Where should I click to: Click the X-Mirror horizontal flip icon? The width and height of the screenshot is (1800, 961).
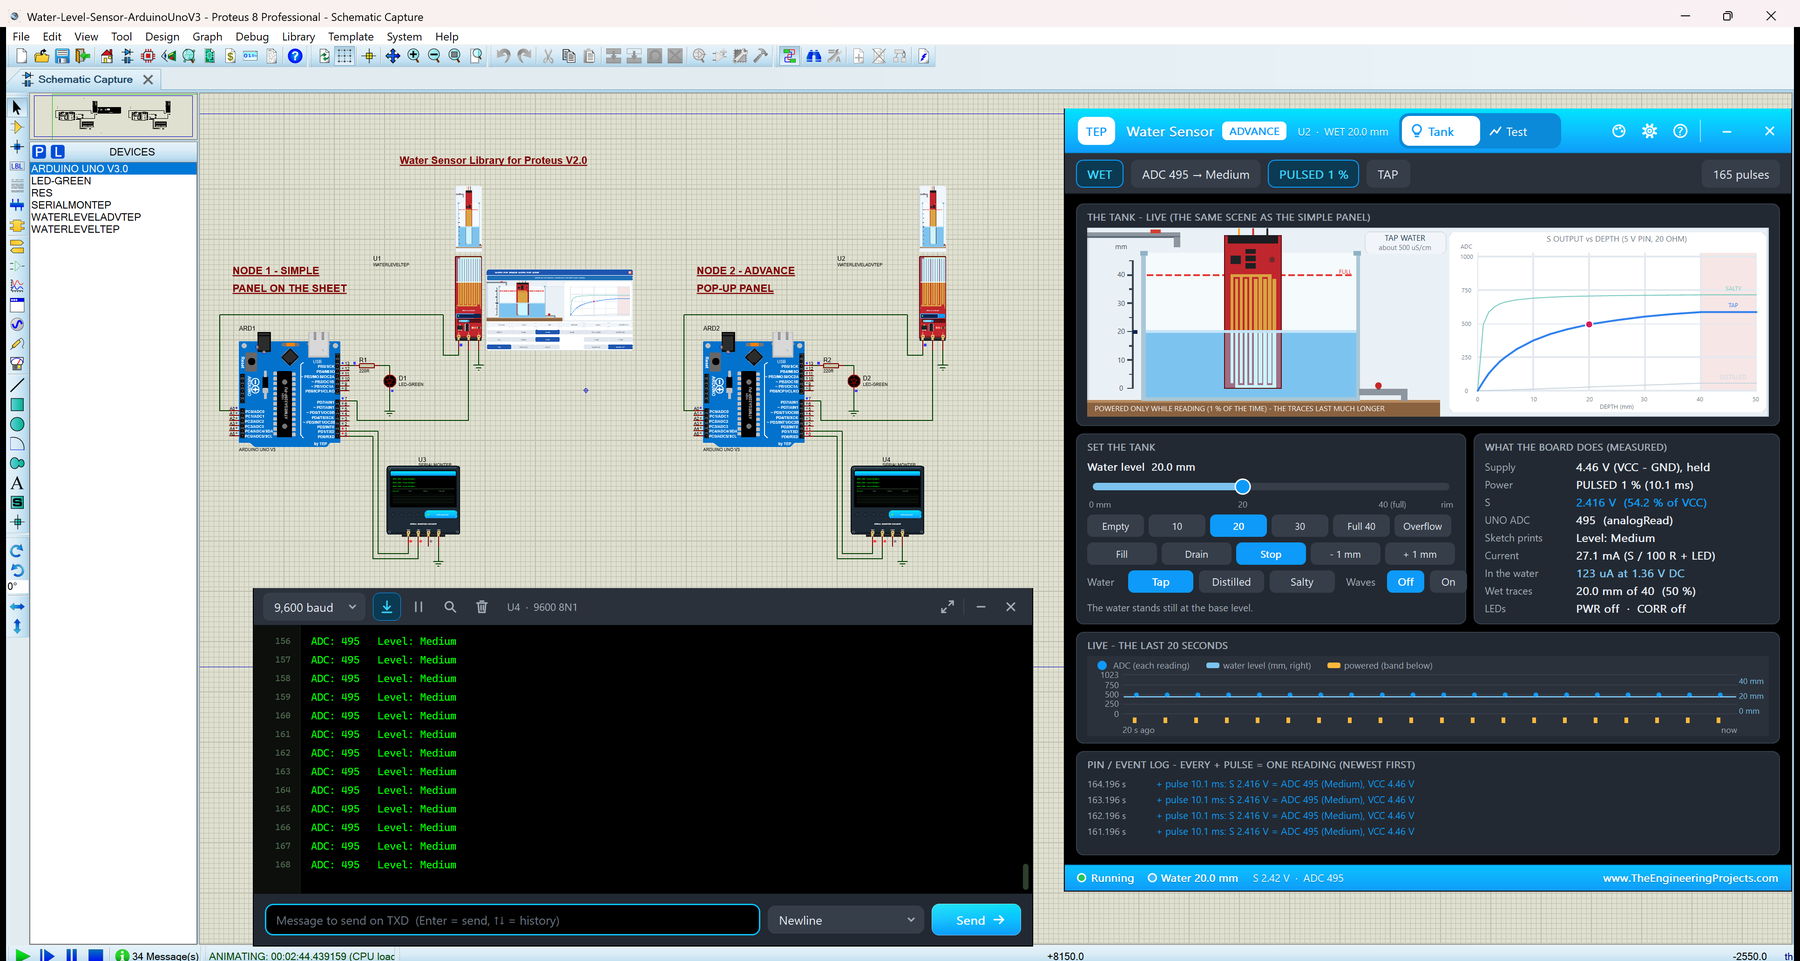17,607
